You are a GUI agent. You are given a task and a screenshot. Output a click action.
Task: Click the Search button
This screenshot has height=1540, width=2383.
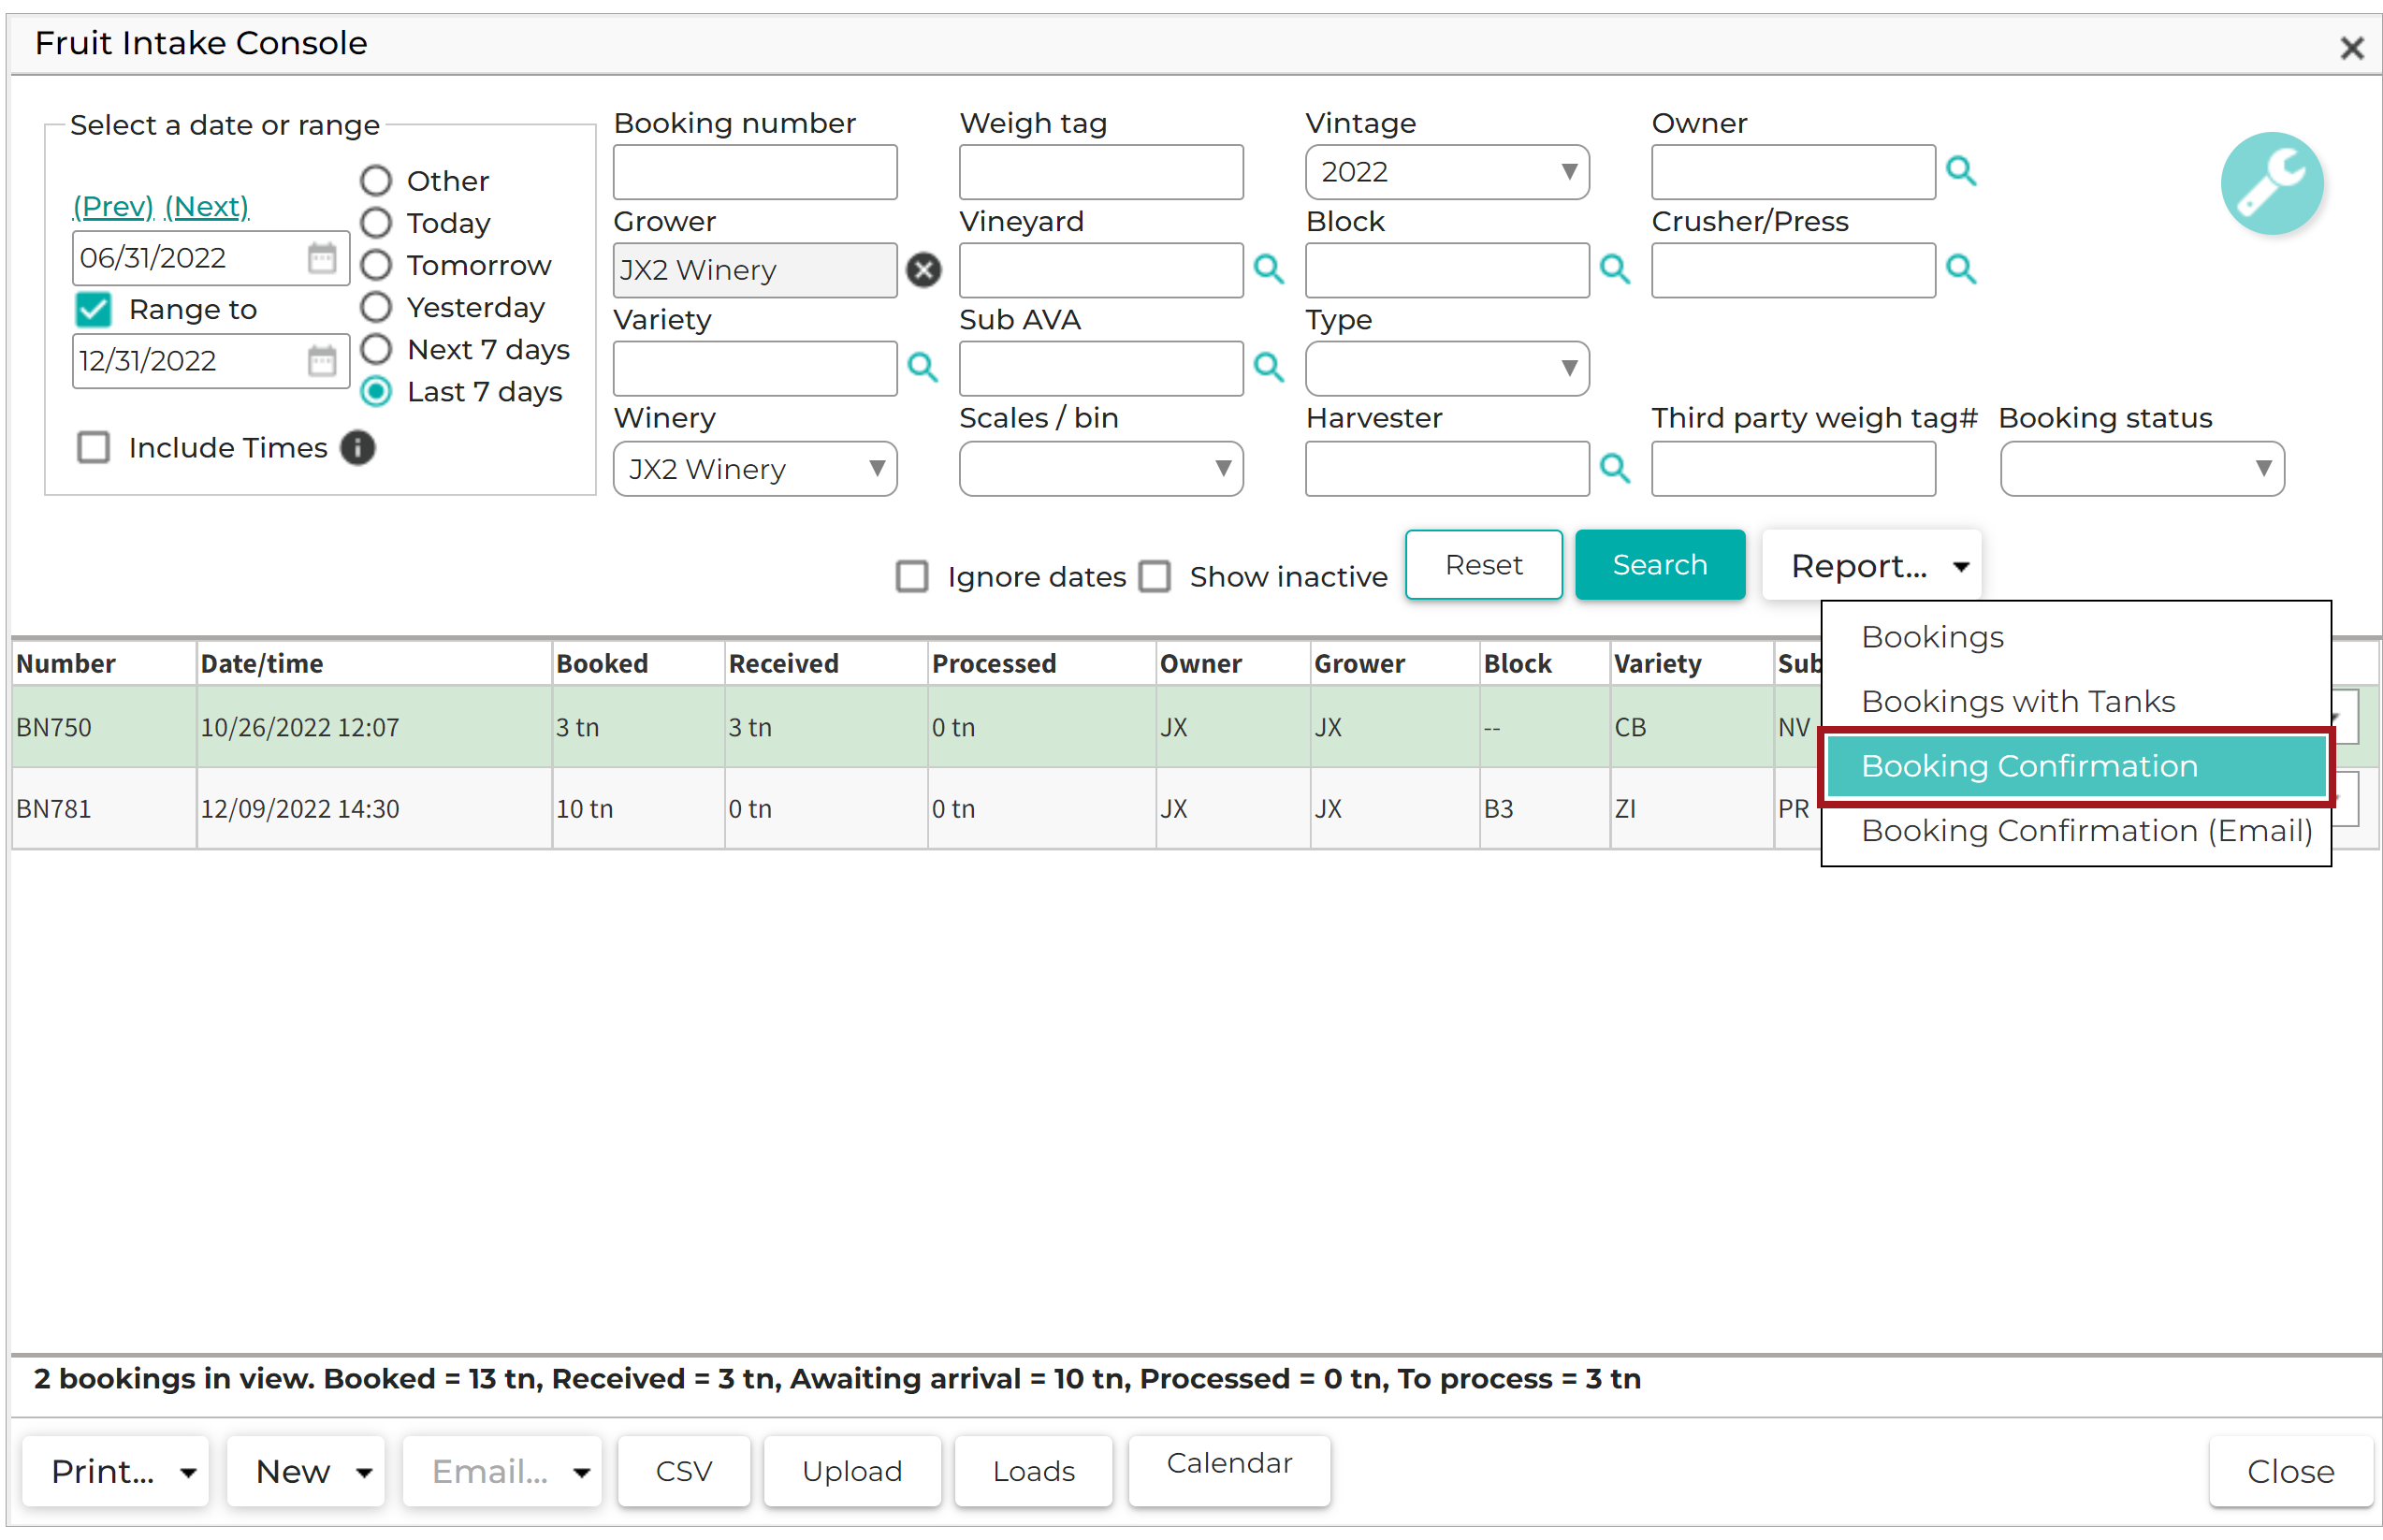[x=1659, y=565]
